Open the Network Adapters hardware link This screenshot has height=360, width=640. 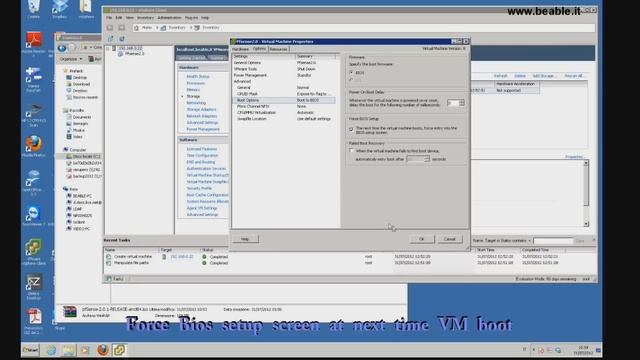pos(202,116)
